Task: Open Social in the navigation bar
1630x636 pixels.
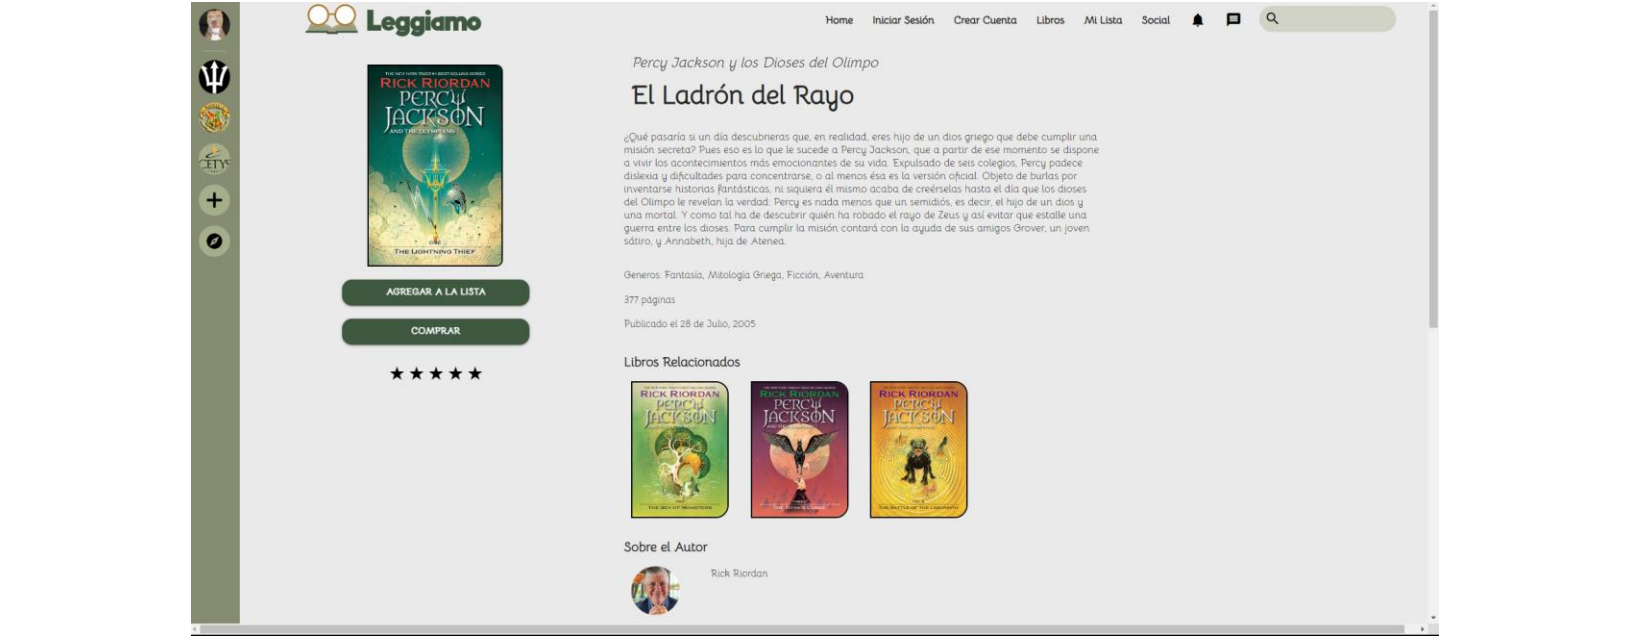Action: (x=1156, y=20)
